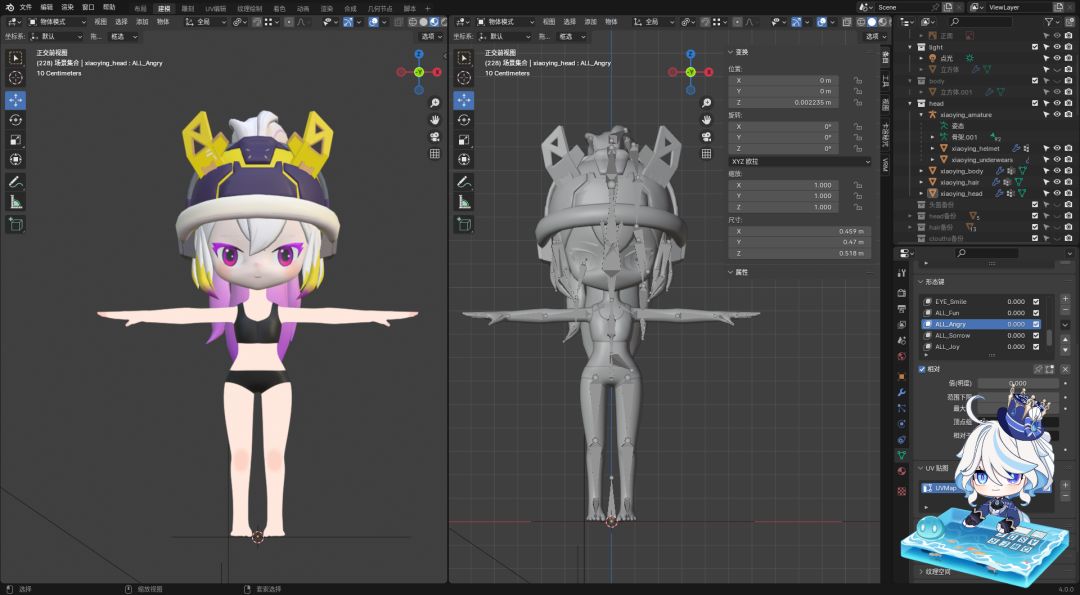
Task: Select ALL_Sorrow shape key in the list
Action: [953, 336]
